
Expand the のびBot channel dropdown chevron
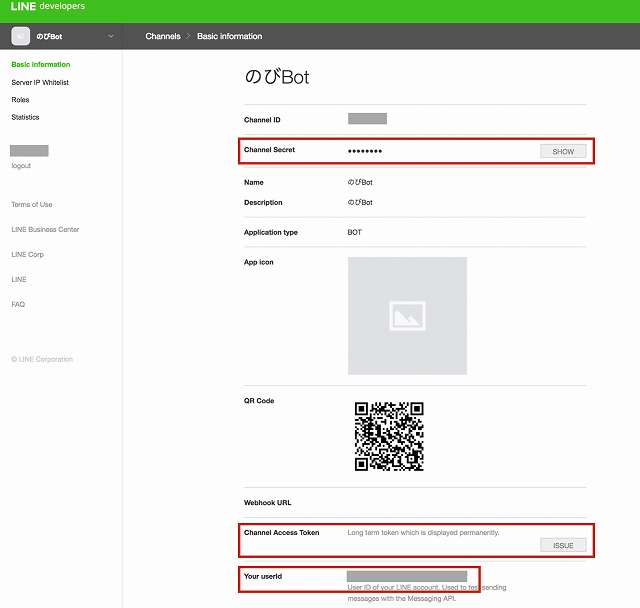111,36
